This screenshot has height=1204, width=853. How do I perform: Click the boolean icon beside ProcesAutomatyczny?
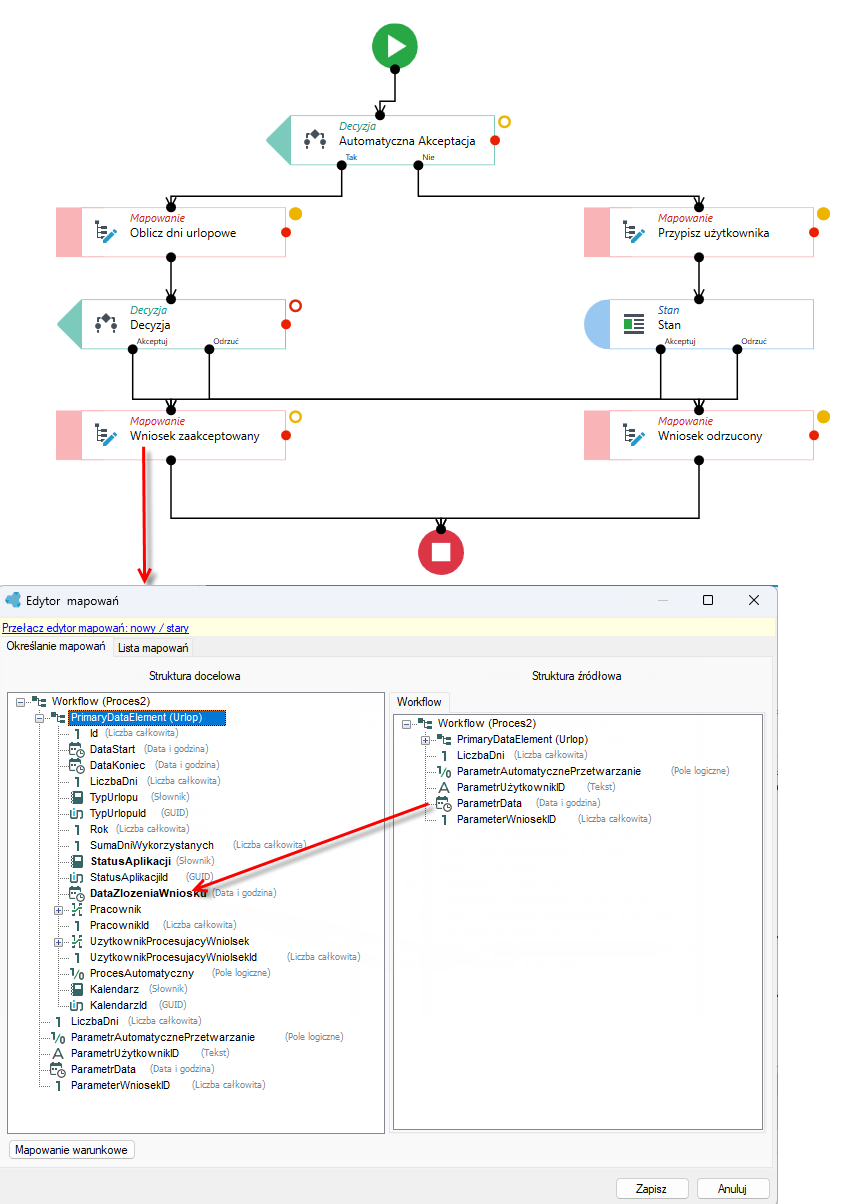(76, 973)
